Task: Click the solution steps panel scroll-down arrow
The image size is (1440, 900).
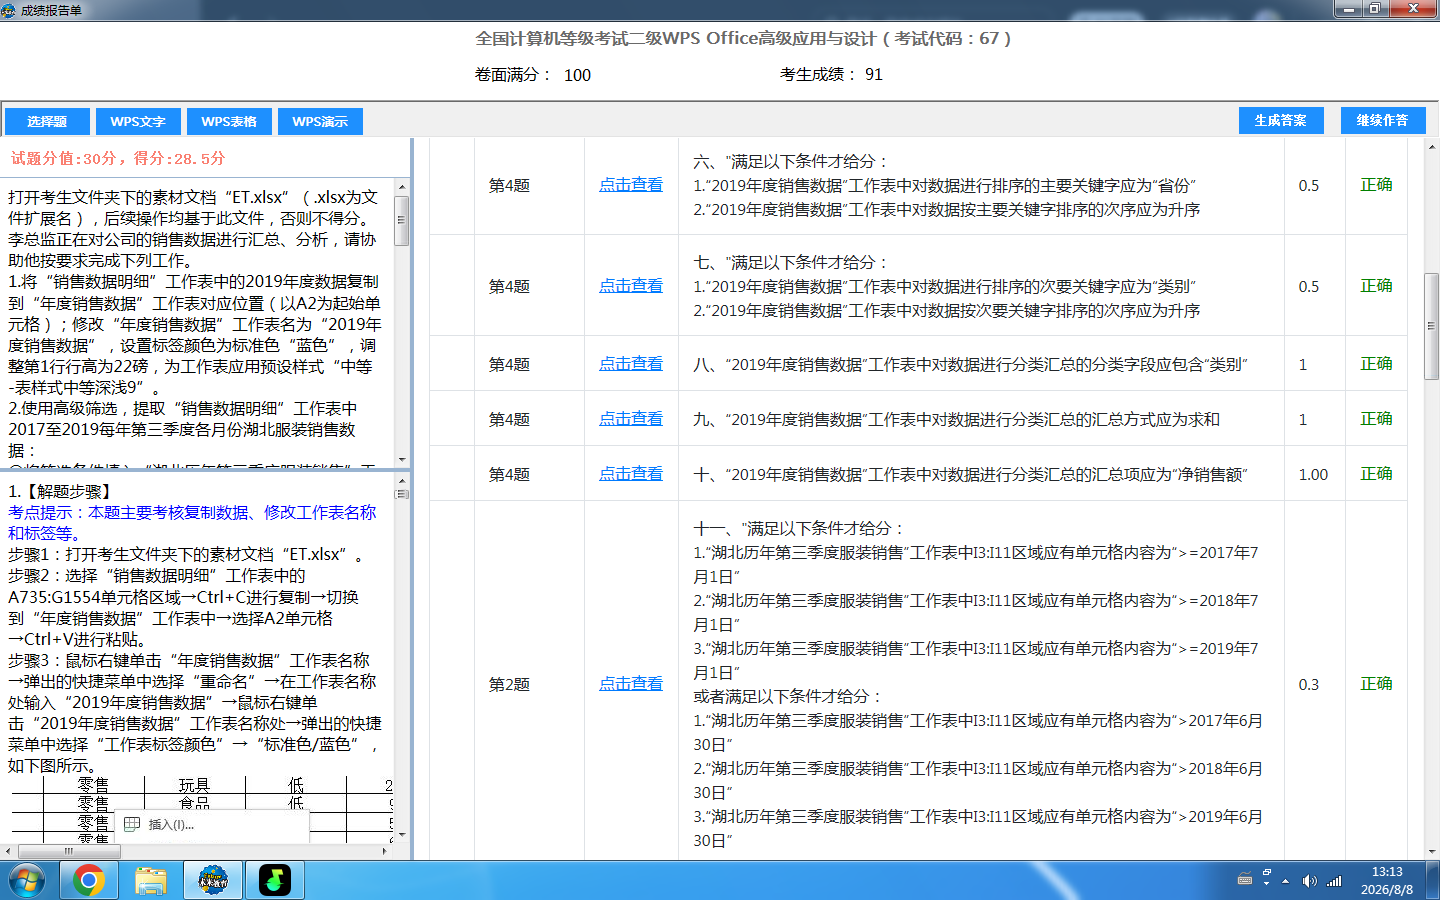Action: tap(402, 835)
